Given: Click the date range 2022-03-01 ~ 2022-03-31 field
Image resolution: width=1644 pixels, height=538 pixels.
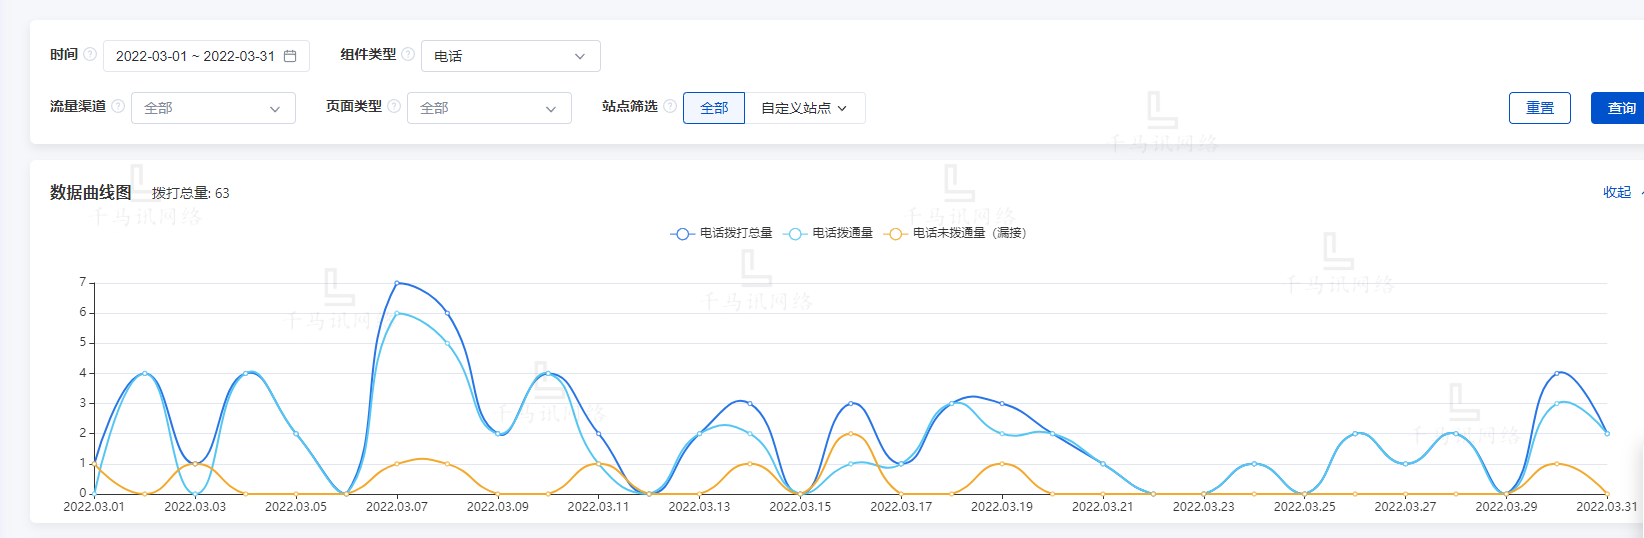Looking at the screenshot, I should 195,56.
